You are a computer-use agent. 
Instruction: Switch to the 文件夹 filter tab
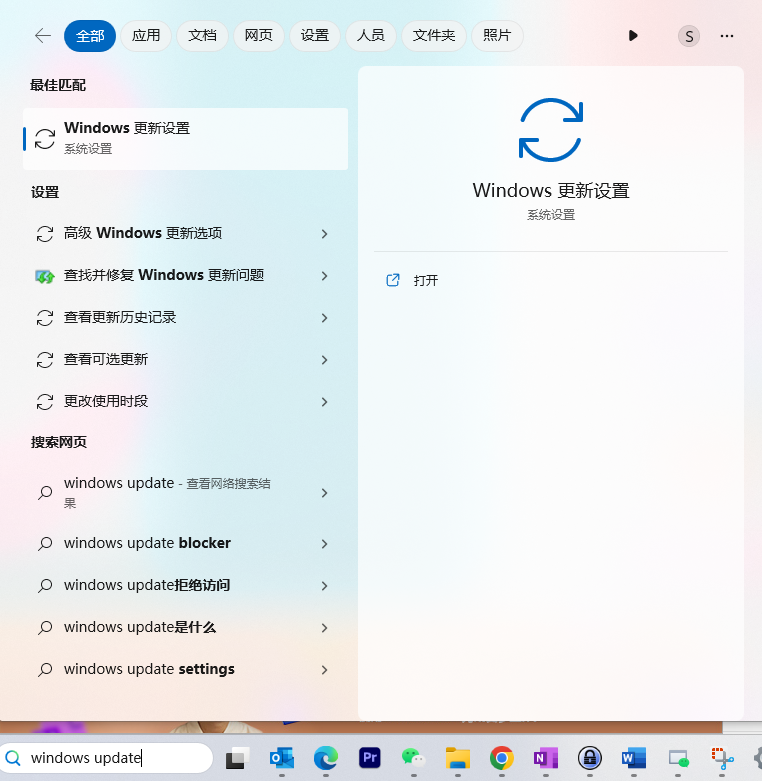[x=434, y=36]
